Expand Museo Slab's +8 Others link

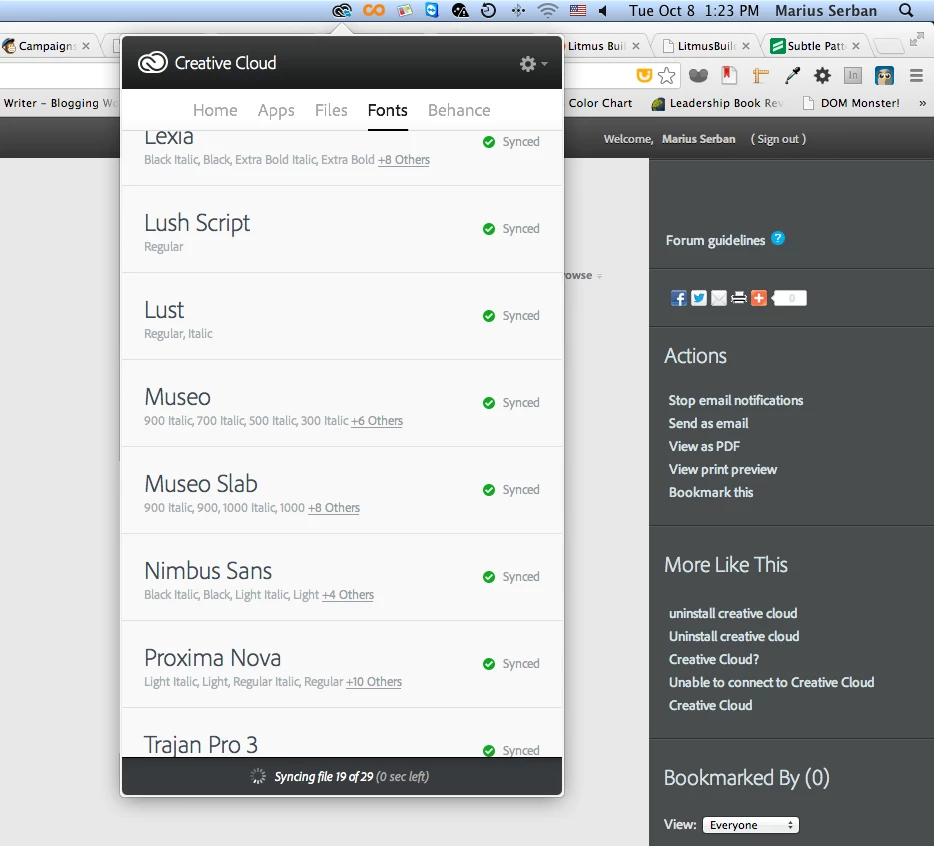pos(334,508)
